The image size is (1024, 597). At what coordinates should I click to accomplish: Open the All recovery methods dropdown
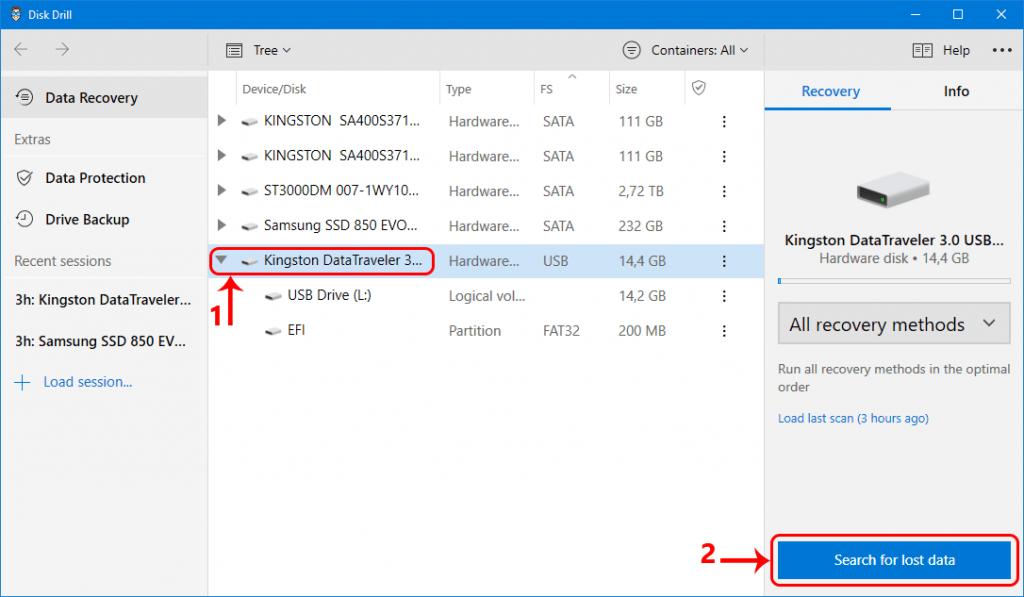893,323
